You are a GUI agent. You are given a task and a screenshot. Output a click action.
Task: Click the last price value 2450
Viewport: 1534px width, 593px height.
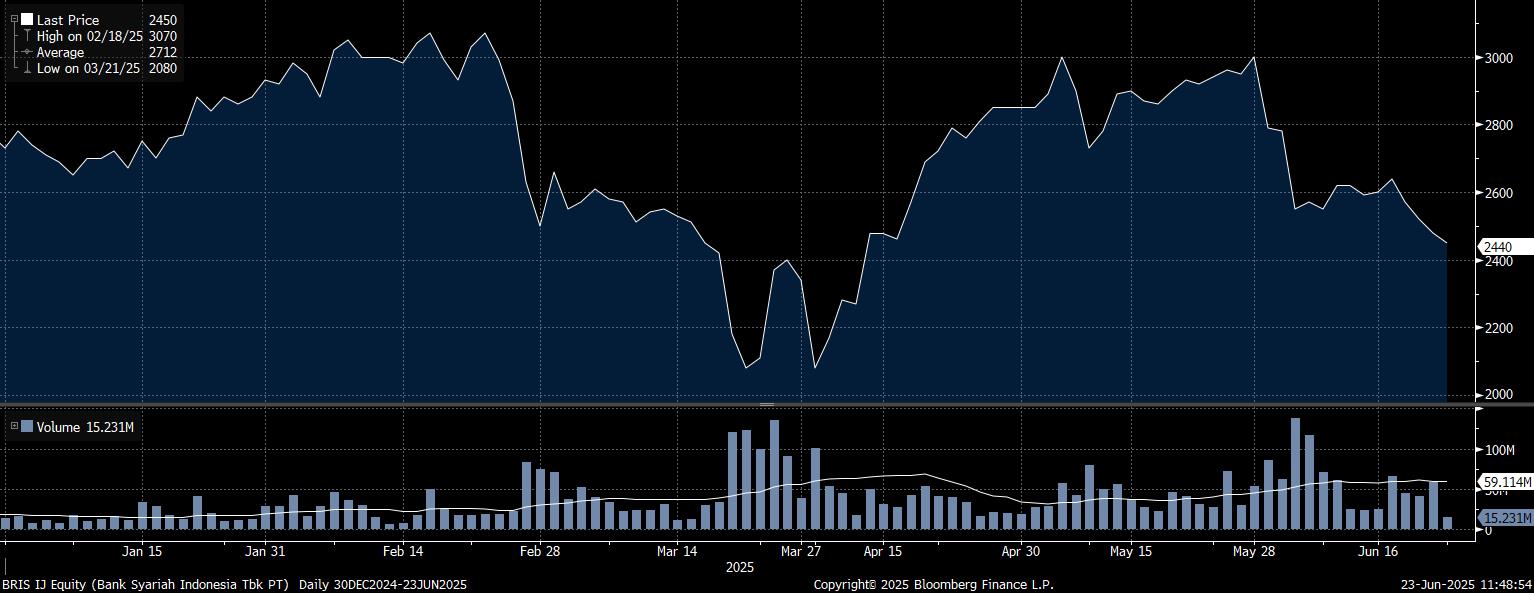[162, 19]
